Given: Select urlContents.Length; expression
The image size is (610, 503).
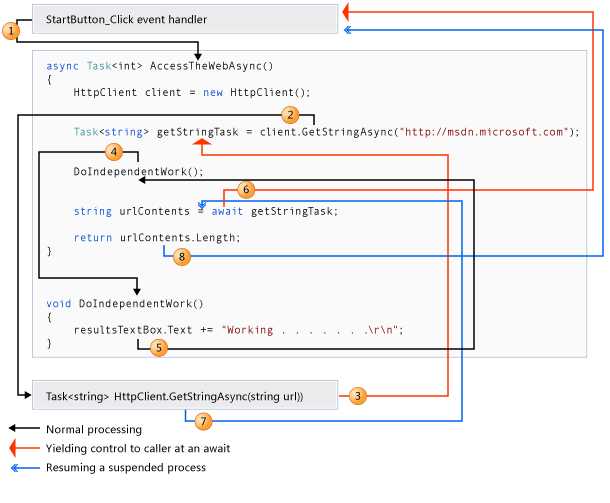Looking at the screenshot, I should pyautogui.click(x=180, y=238).
